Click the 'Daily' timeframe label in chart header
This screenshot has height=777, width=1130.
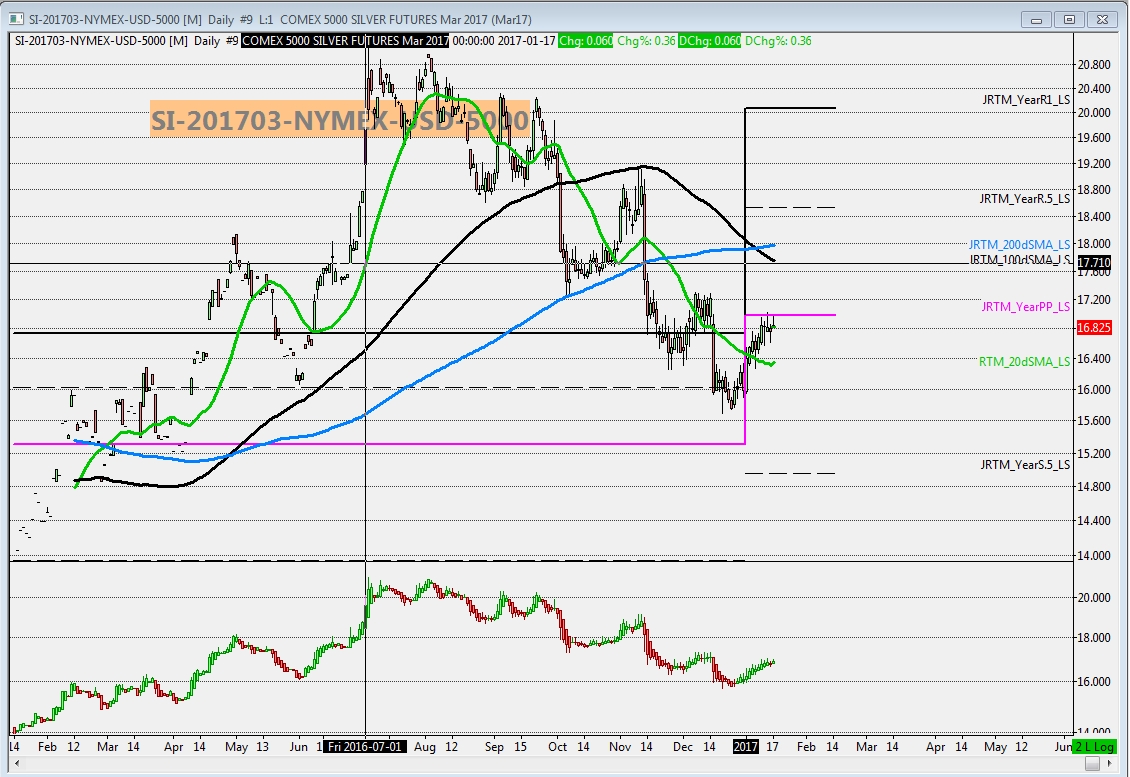(207, 40)
